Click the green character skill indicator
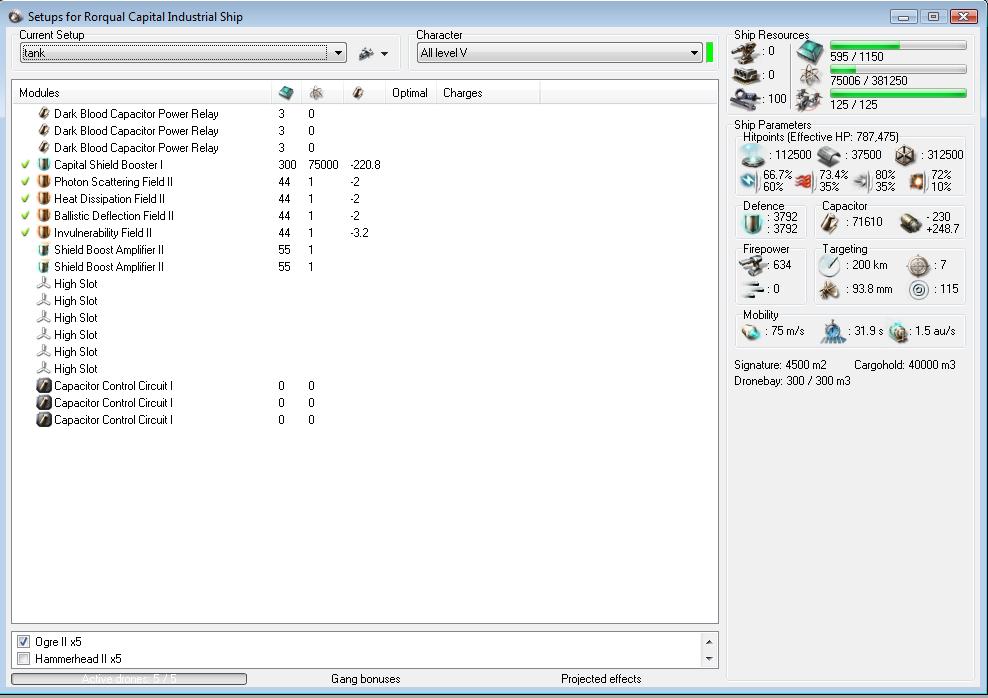Image resolution: width=988 pixels, height=698 pixels. point(709,52)
